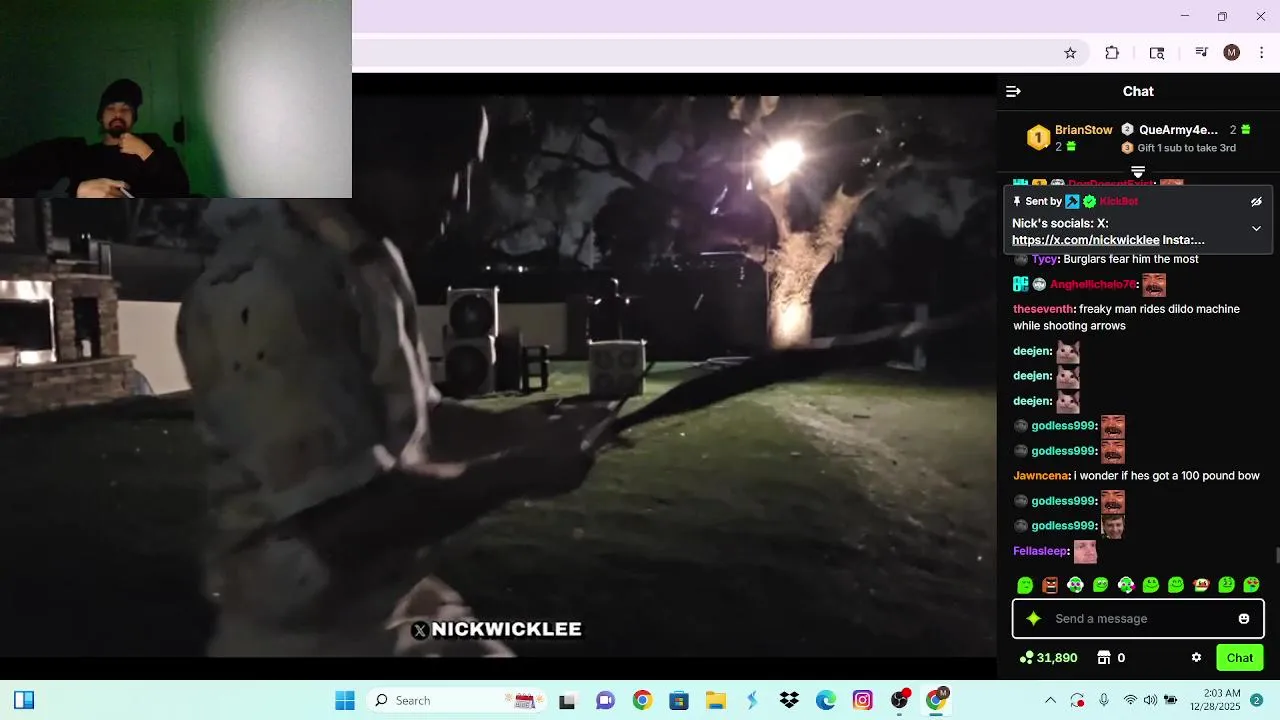Open File Explorer from the taskbar
The image size is (1280, 720).
click(715, 700)
